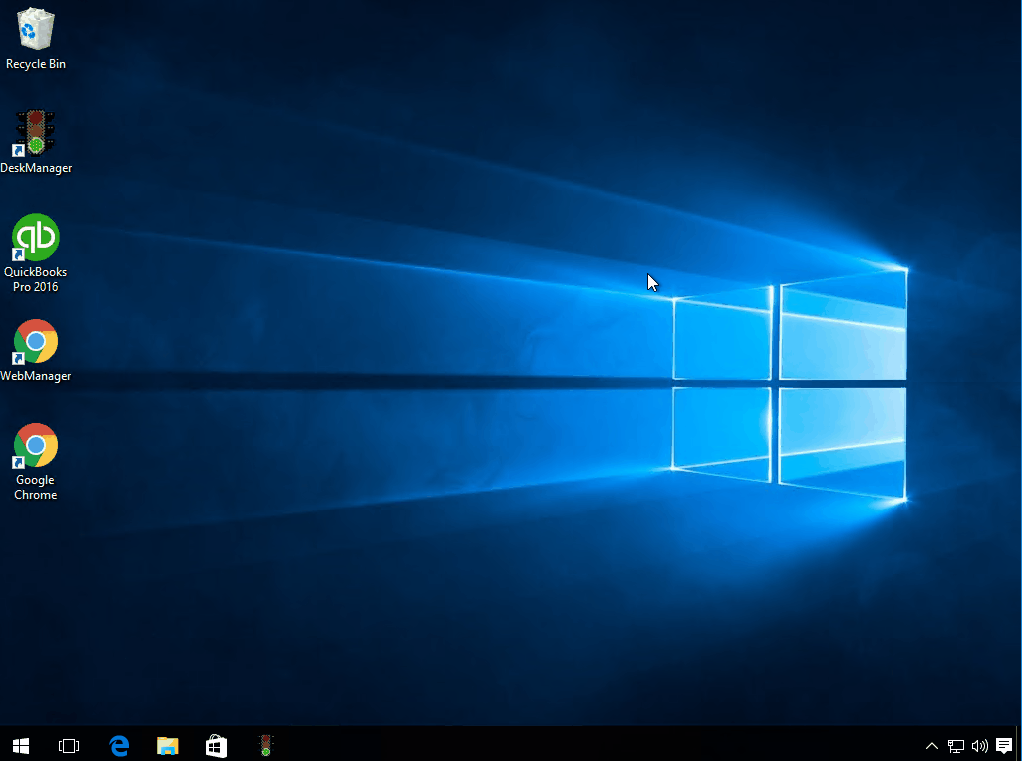The width and height of the screenshot is (1022, 761).
Task: Open File Explorer from the taskbar
Action: coord(168,745)
